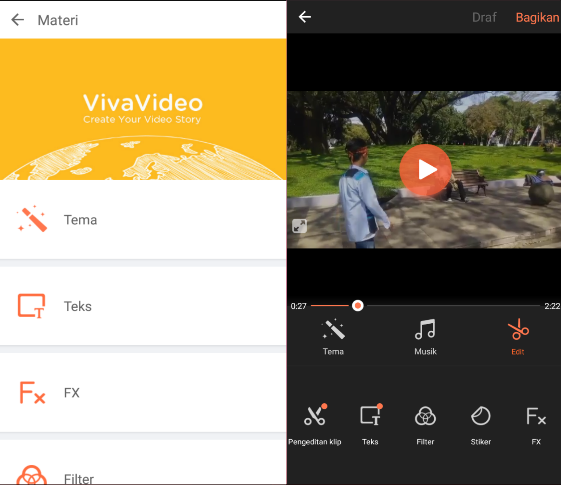Open the Filter tool in editor toolbar
The width and height of the screenshot is (561, 485).
(x=425, y=425)
